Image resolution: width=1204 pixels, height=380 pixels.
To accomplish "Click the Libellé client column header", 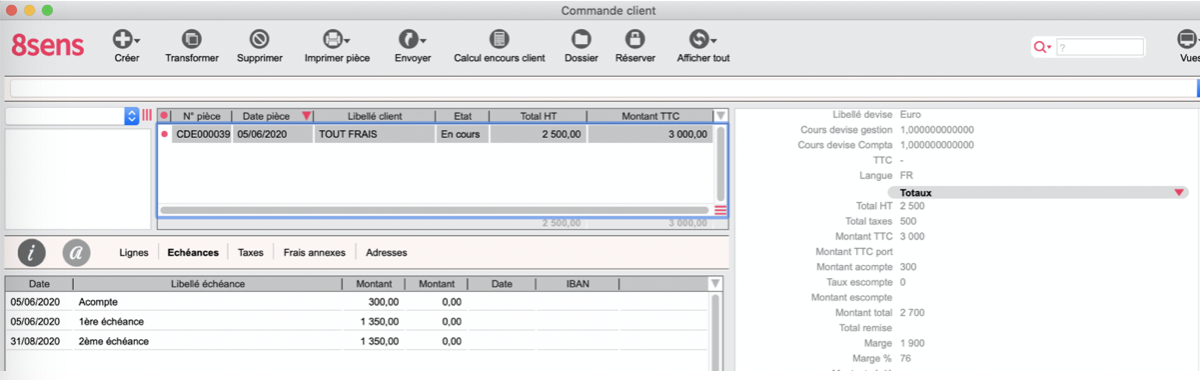I will click(375, 116).
